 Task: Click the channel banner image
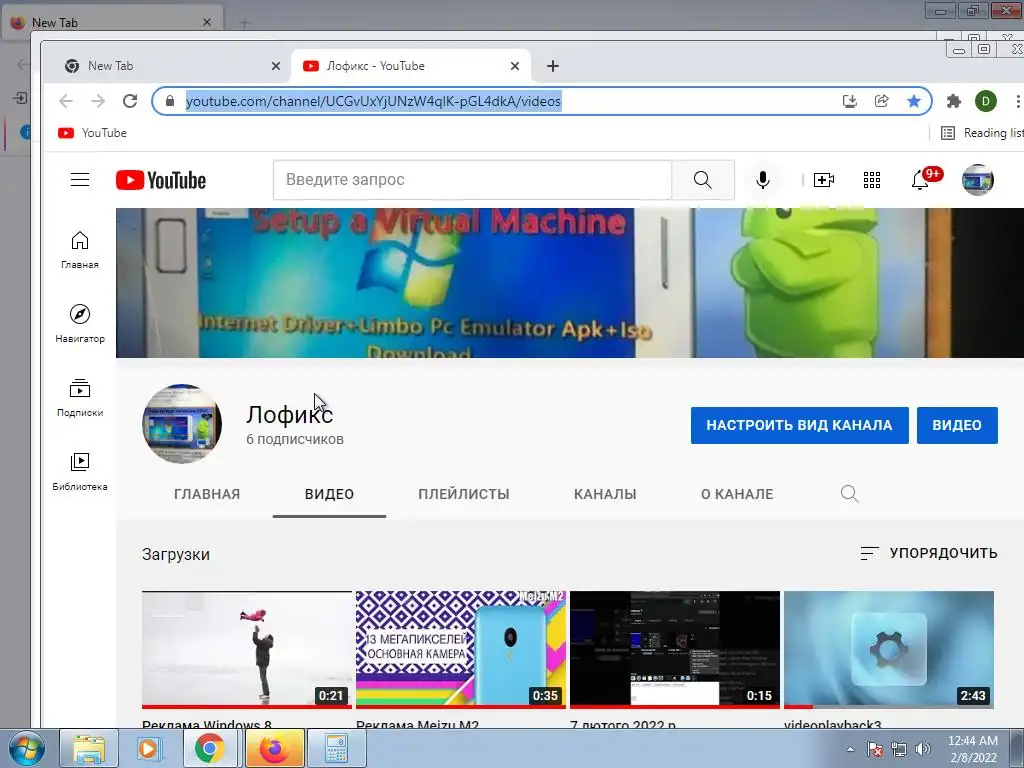(569, 283)
